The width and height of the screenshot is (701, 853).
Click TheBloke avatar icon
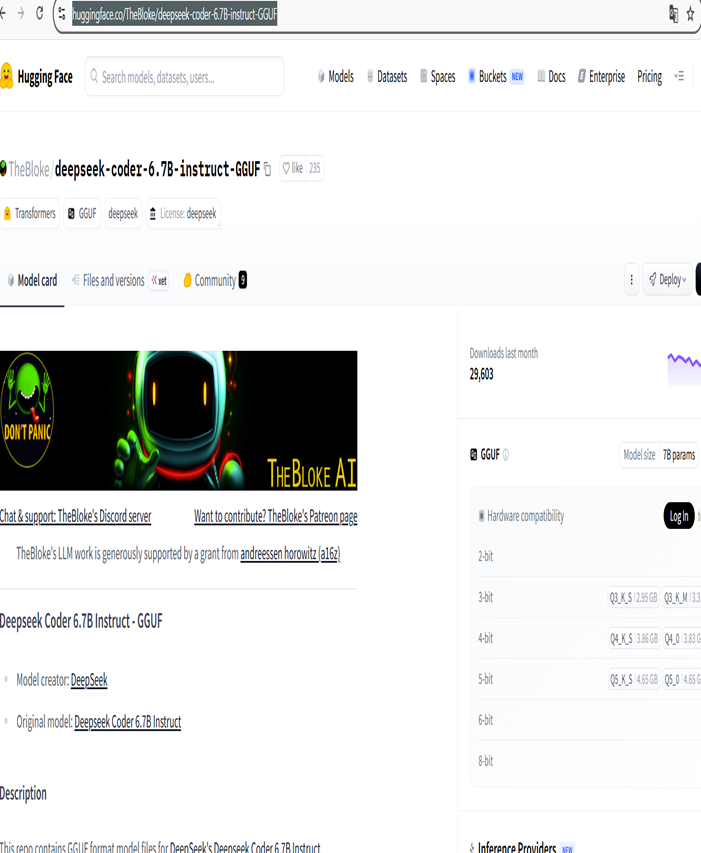(3, 169)
